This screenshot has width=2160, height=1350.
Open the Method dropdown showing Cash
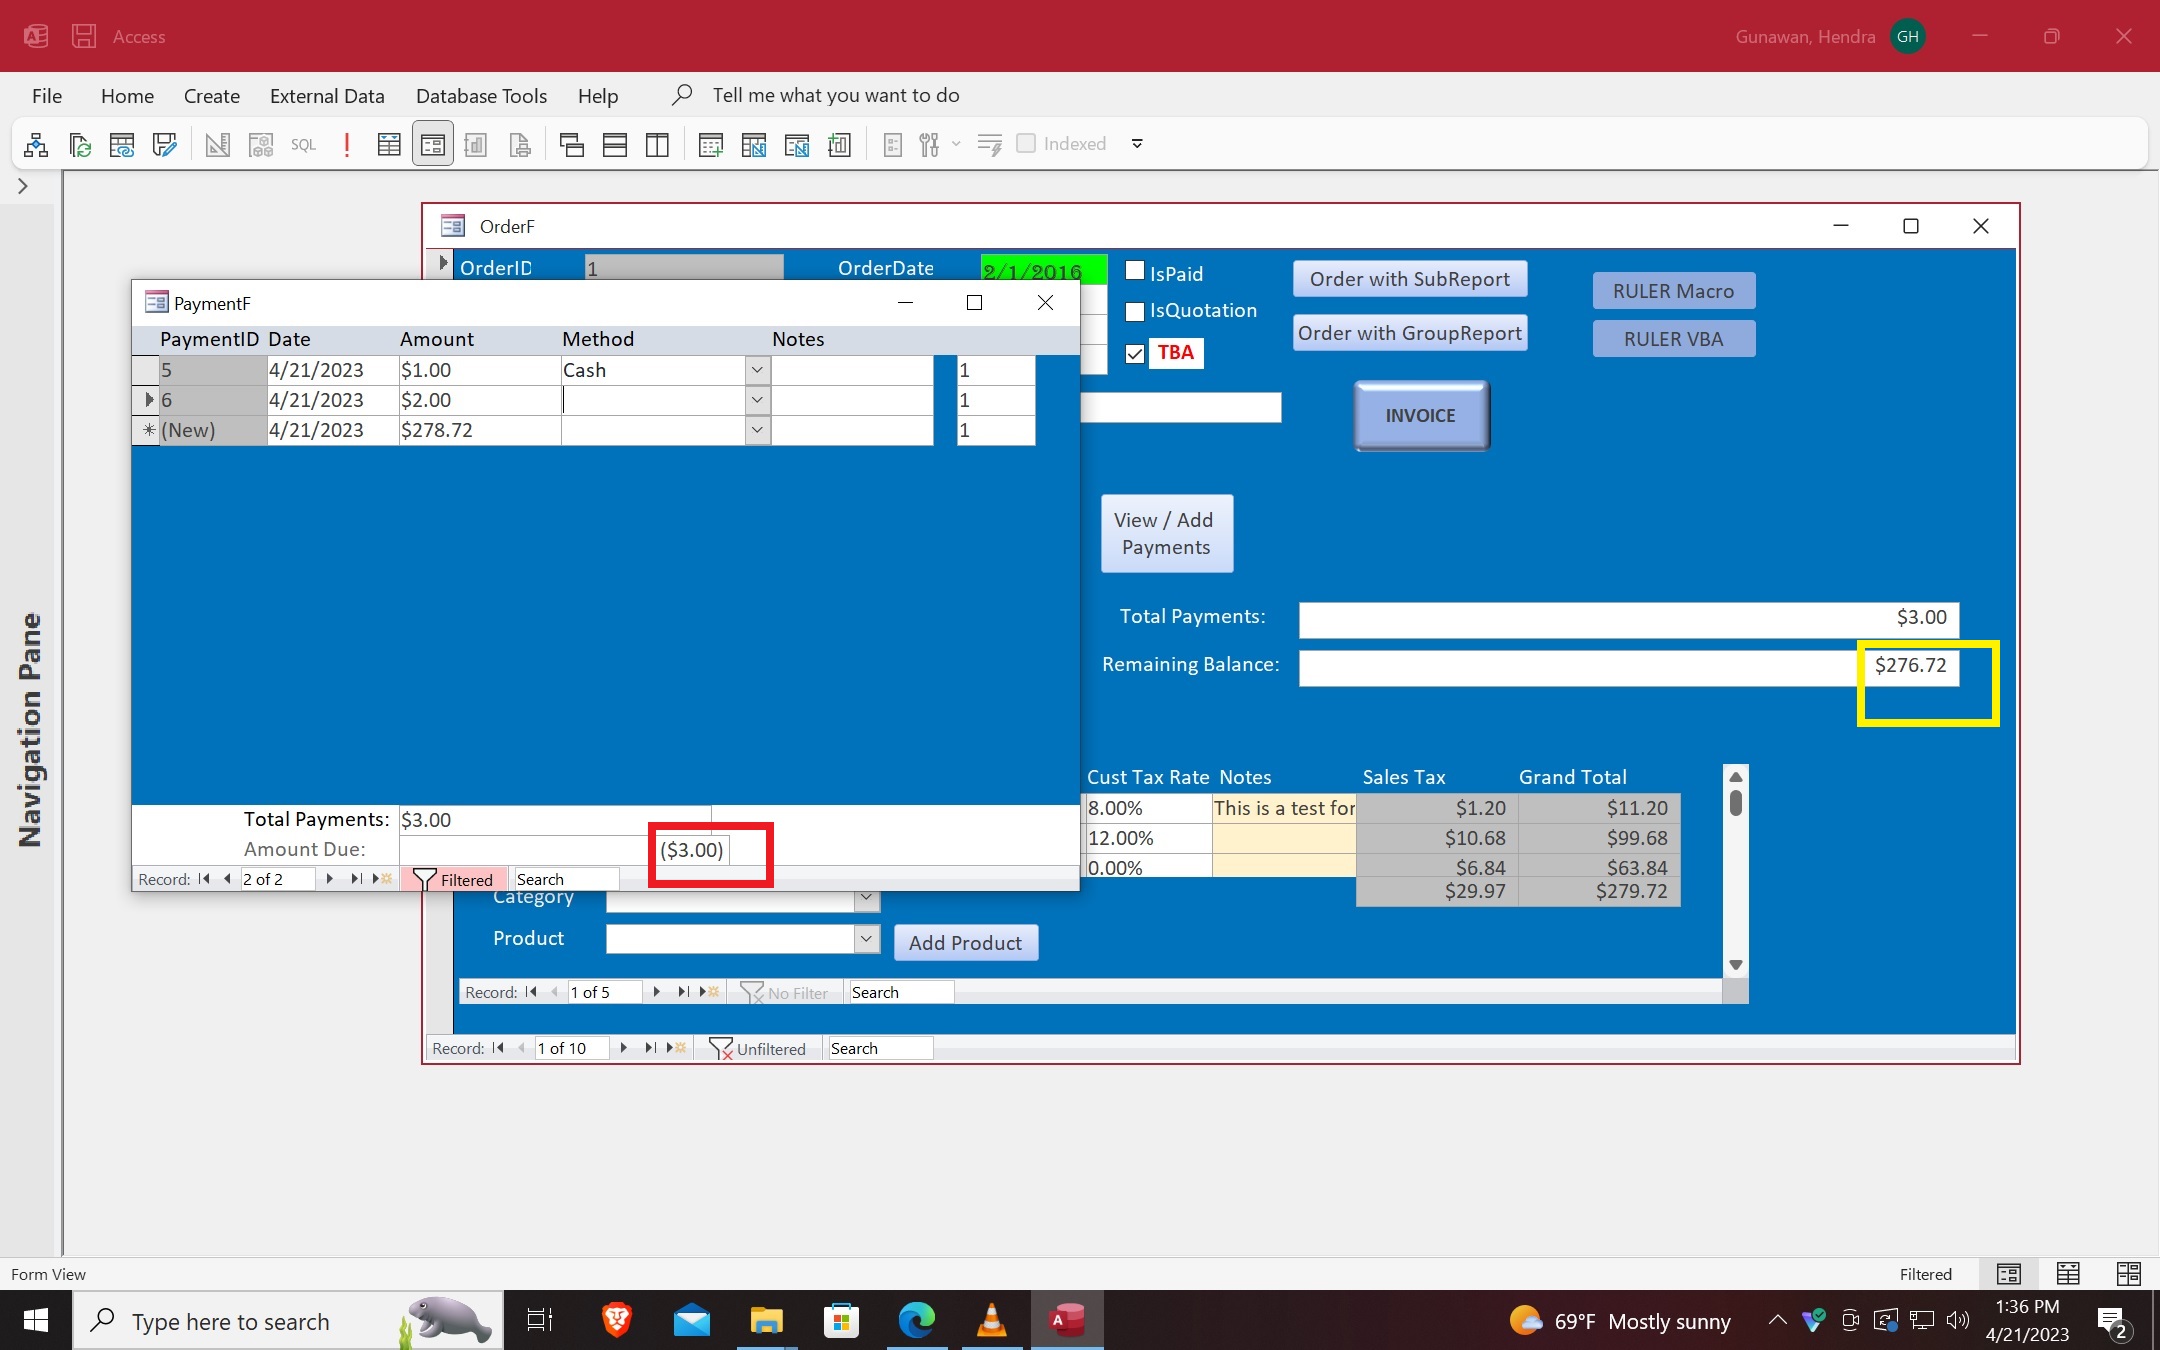click(757, 370)
